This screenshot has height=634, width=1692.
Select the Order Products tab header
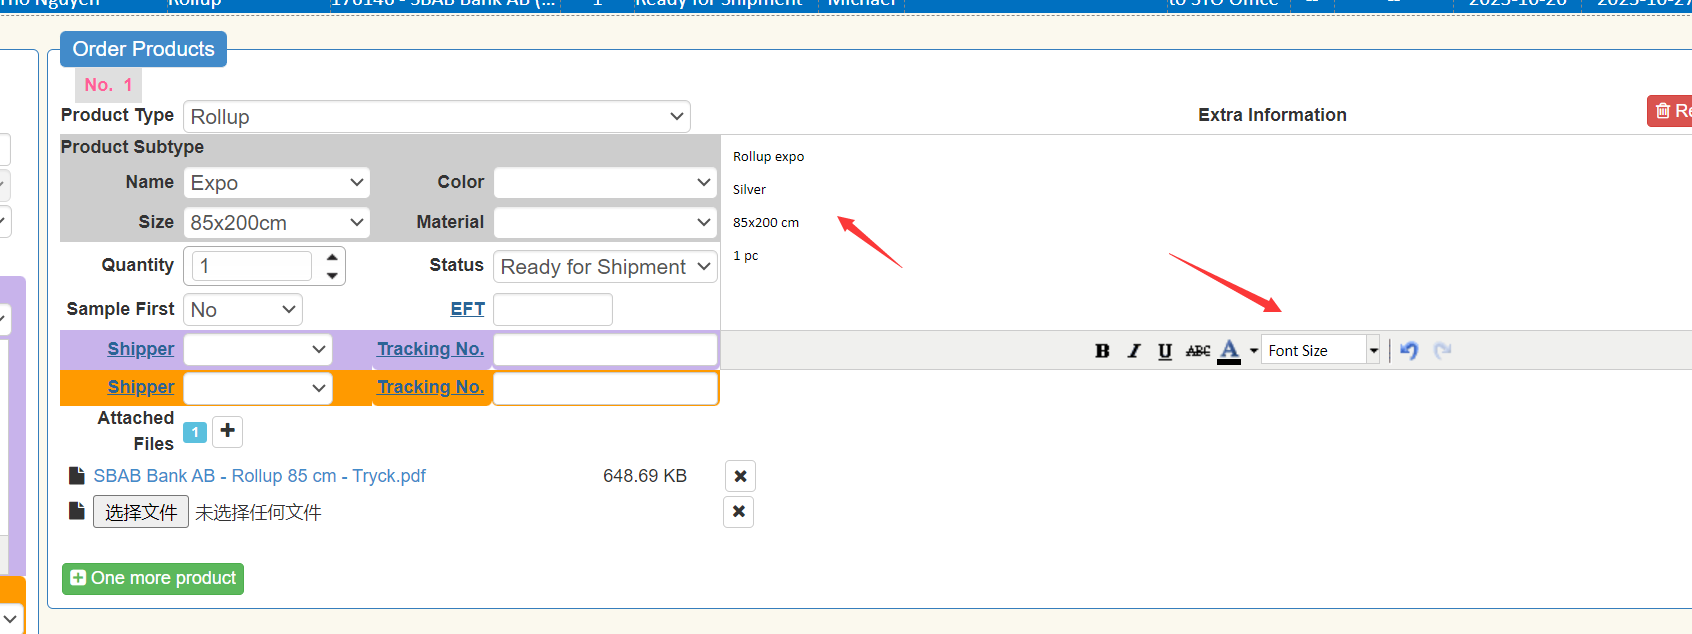click(x=143, y=49)
